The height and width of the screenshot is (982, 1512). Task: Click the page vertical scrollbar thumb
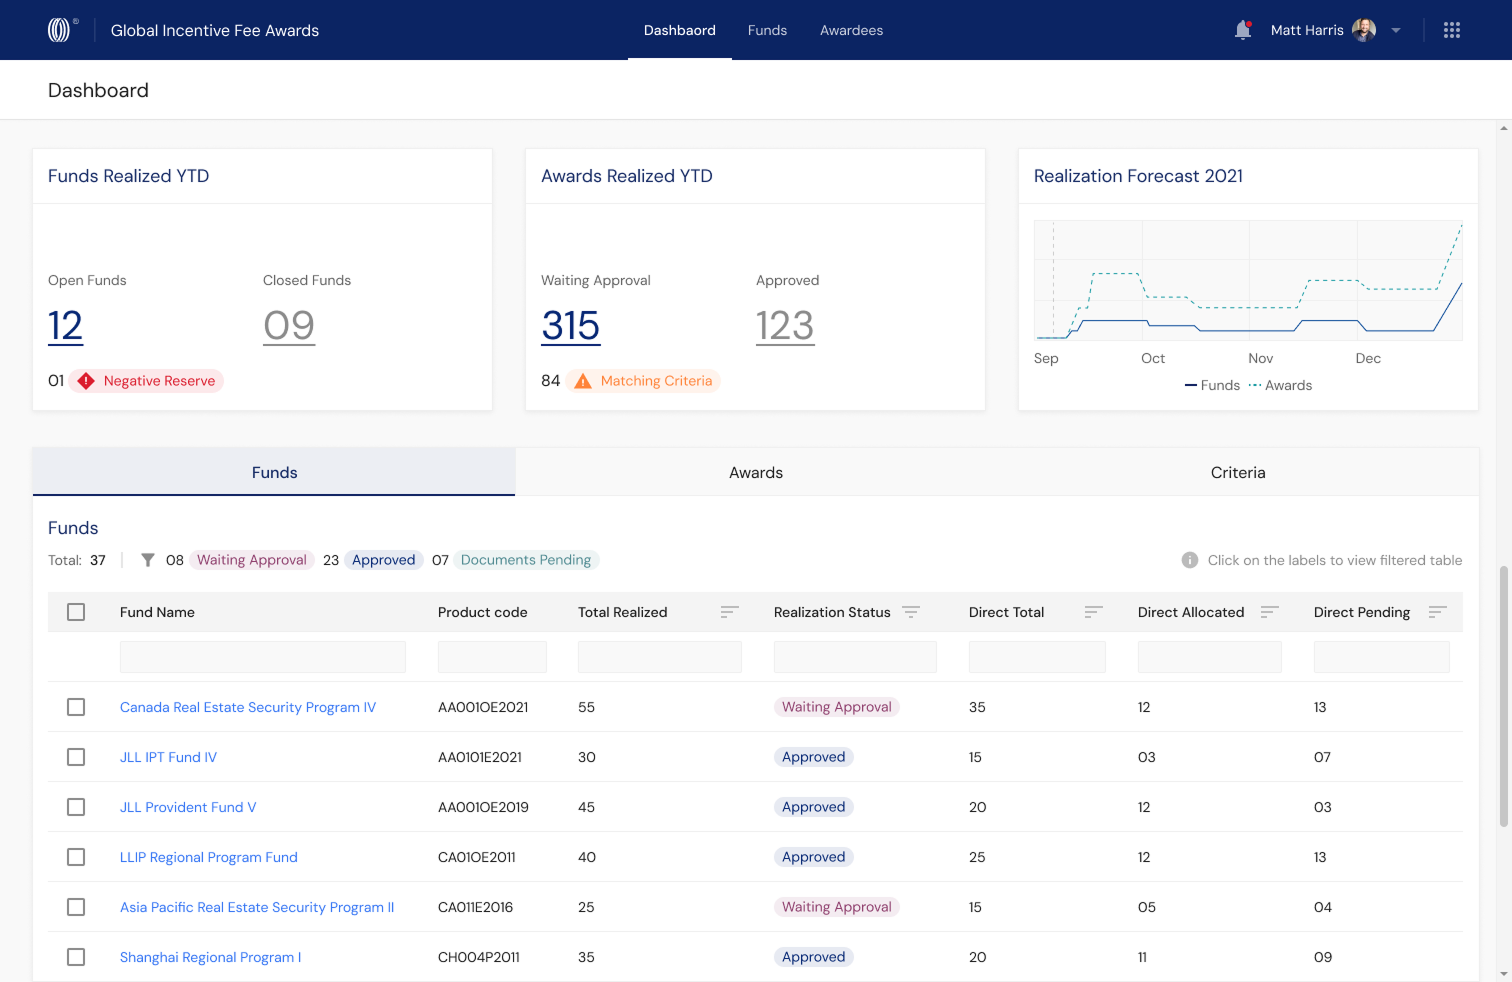[1504, 696]
